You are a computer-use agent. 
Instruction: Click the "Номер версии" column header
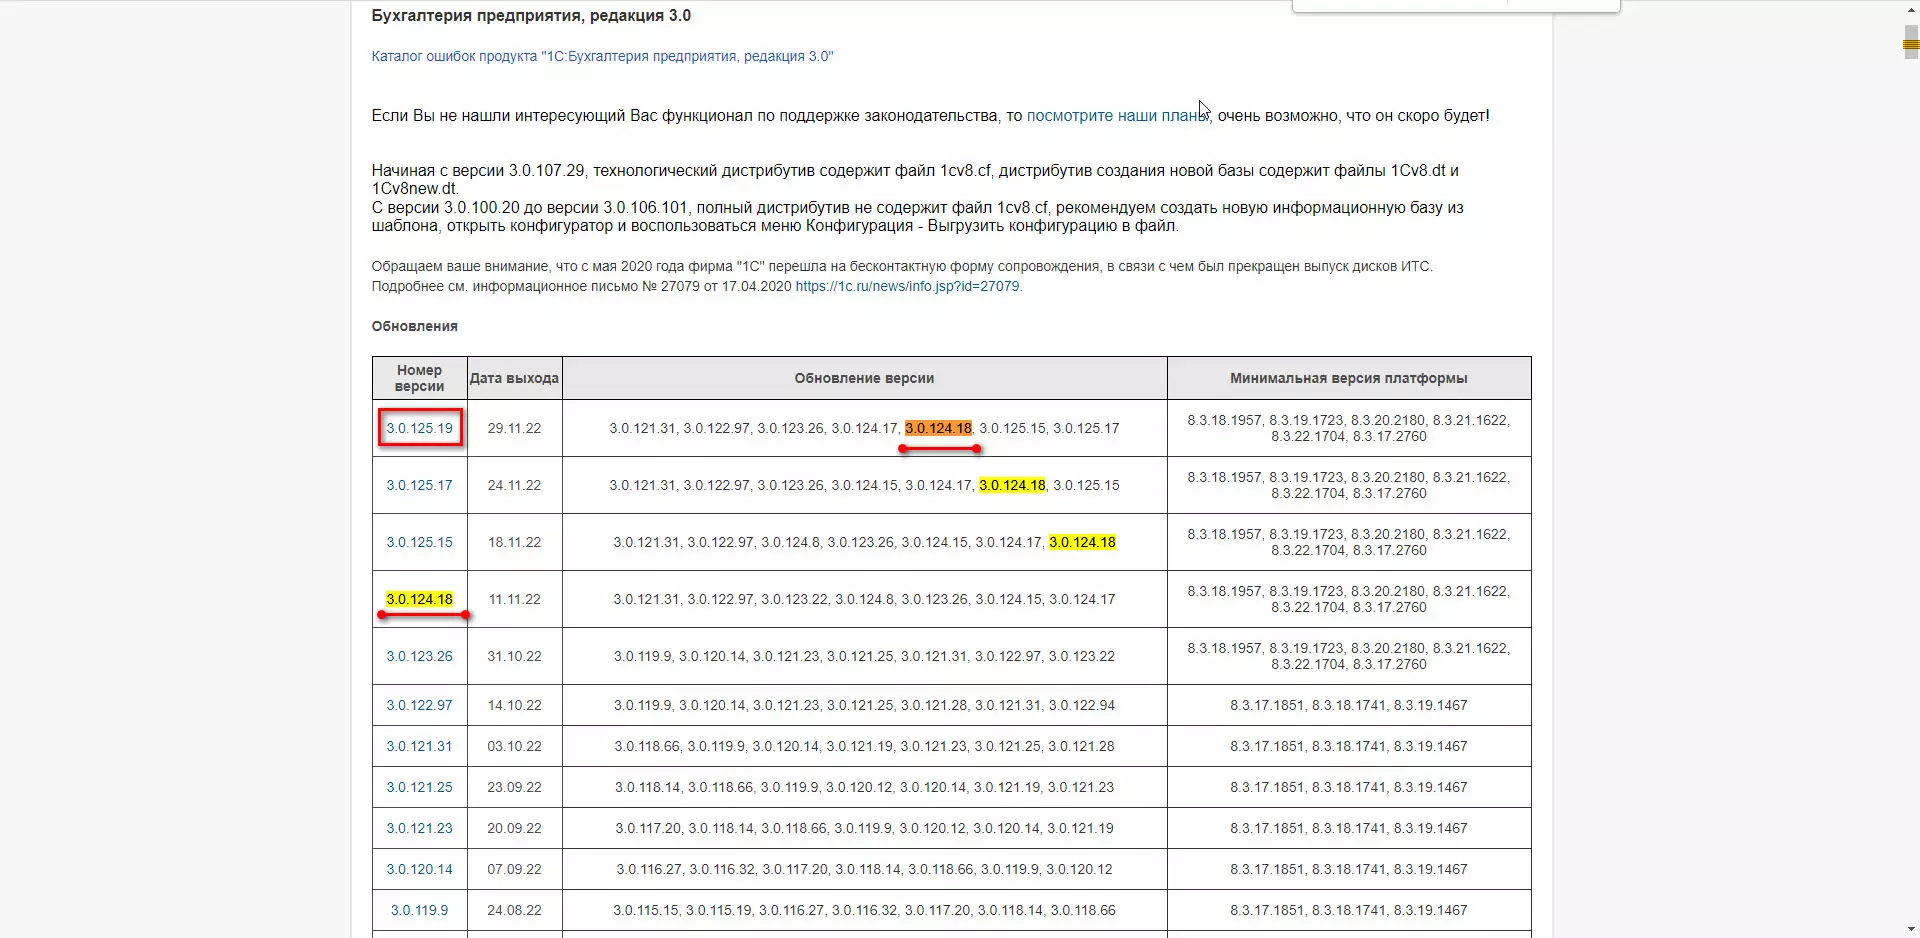click(x=419, y=378)
